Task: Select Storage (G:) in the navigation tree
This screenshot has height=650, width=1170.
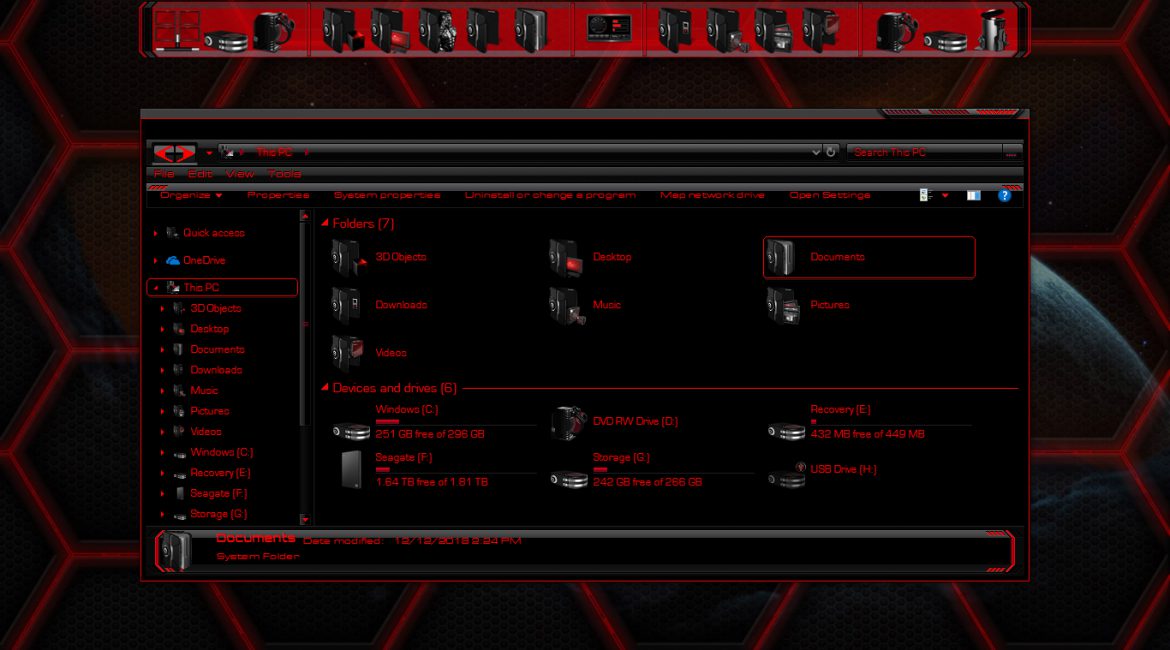Action: [x=218, y=514]
